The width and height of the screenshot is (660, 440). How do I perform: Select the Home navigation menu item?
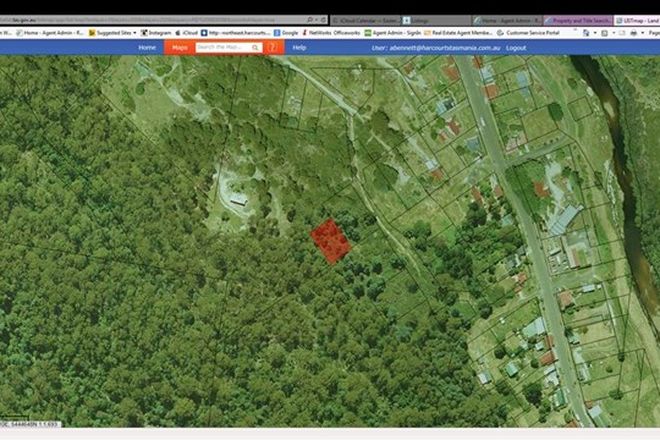(147, 47)
